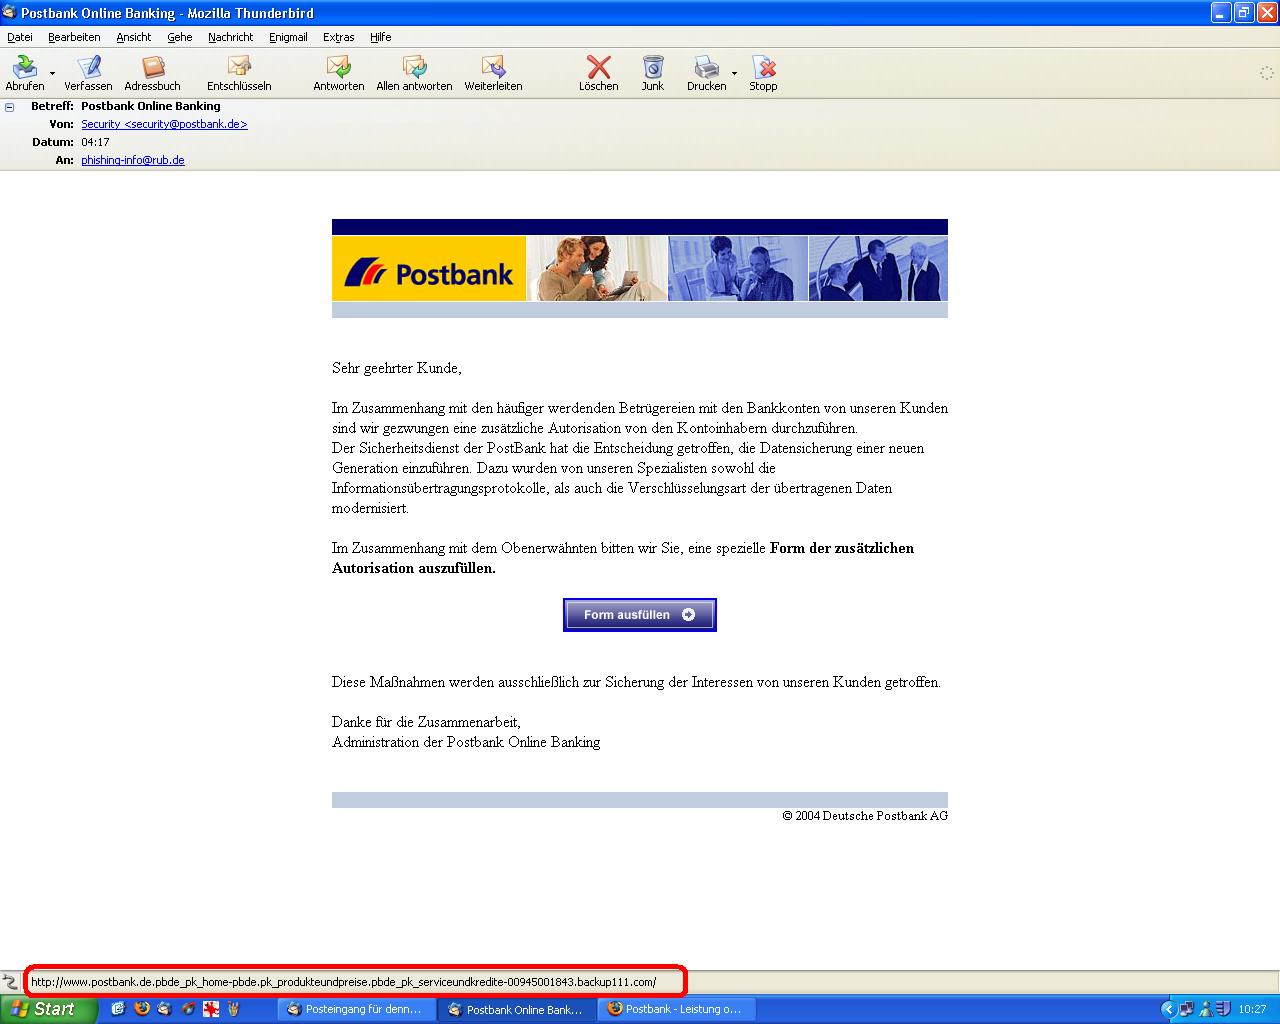Screen dimensions: 1280x1024
Task: Open the Hilfe menu
Action: (381, 37)
